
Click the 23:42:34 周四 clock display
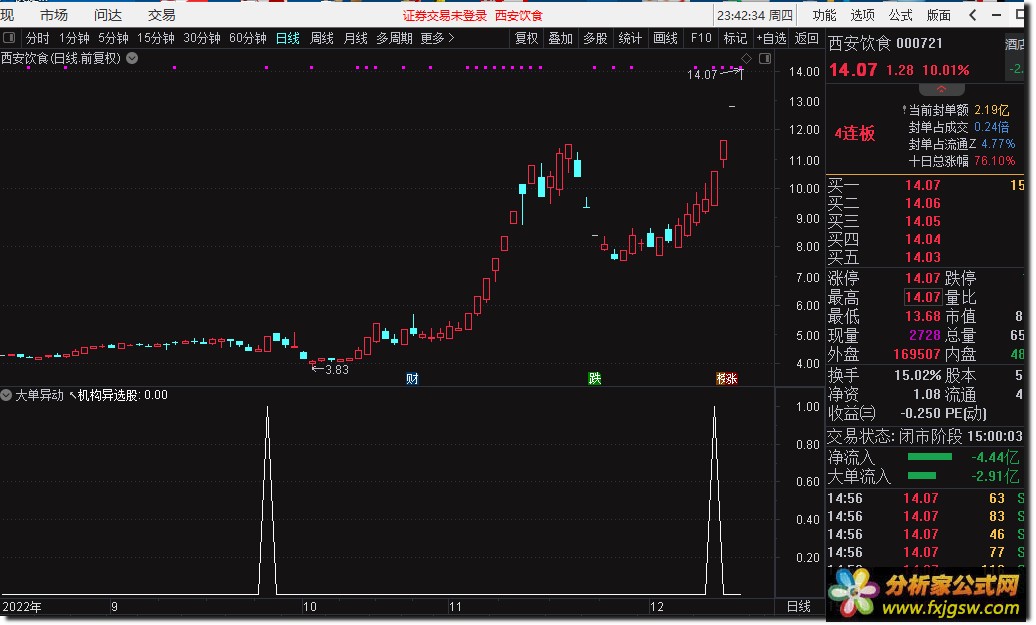click(x=755, y=15)
